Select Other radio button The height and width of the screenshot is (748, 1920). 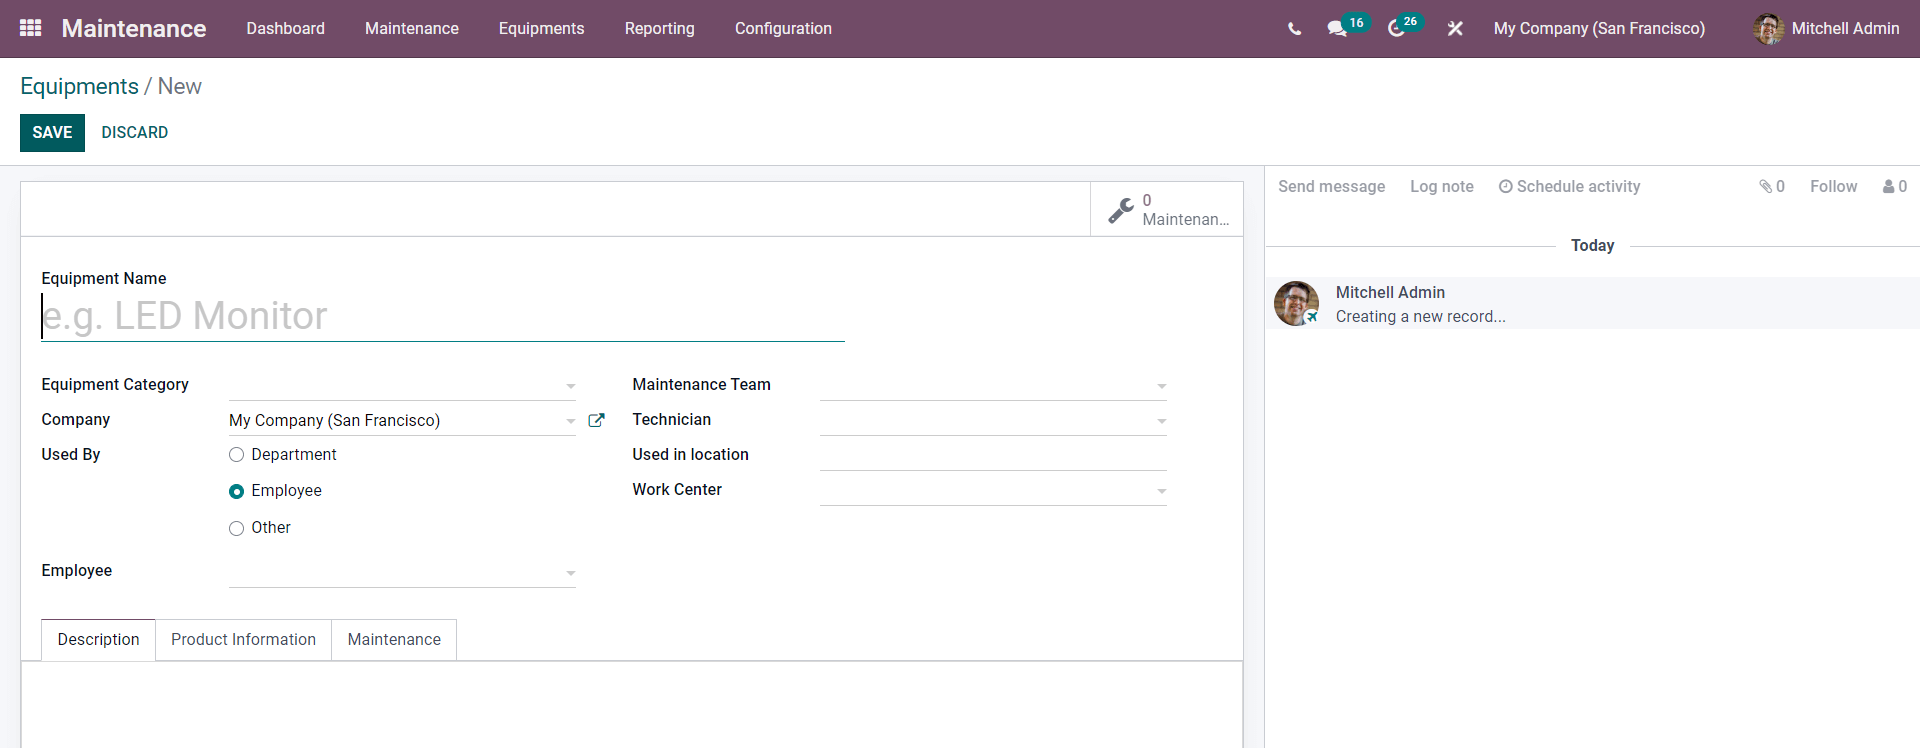[236, 528]
